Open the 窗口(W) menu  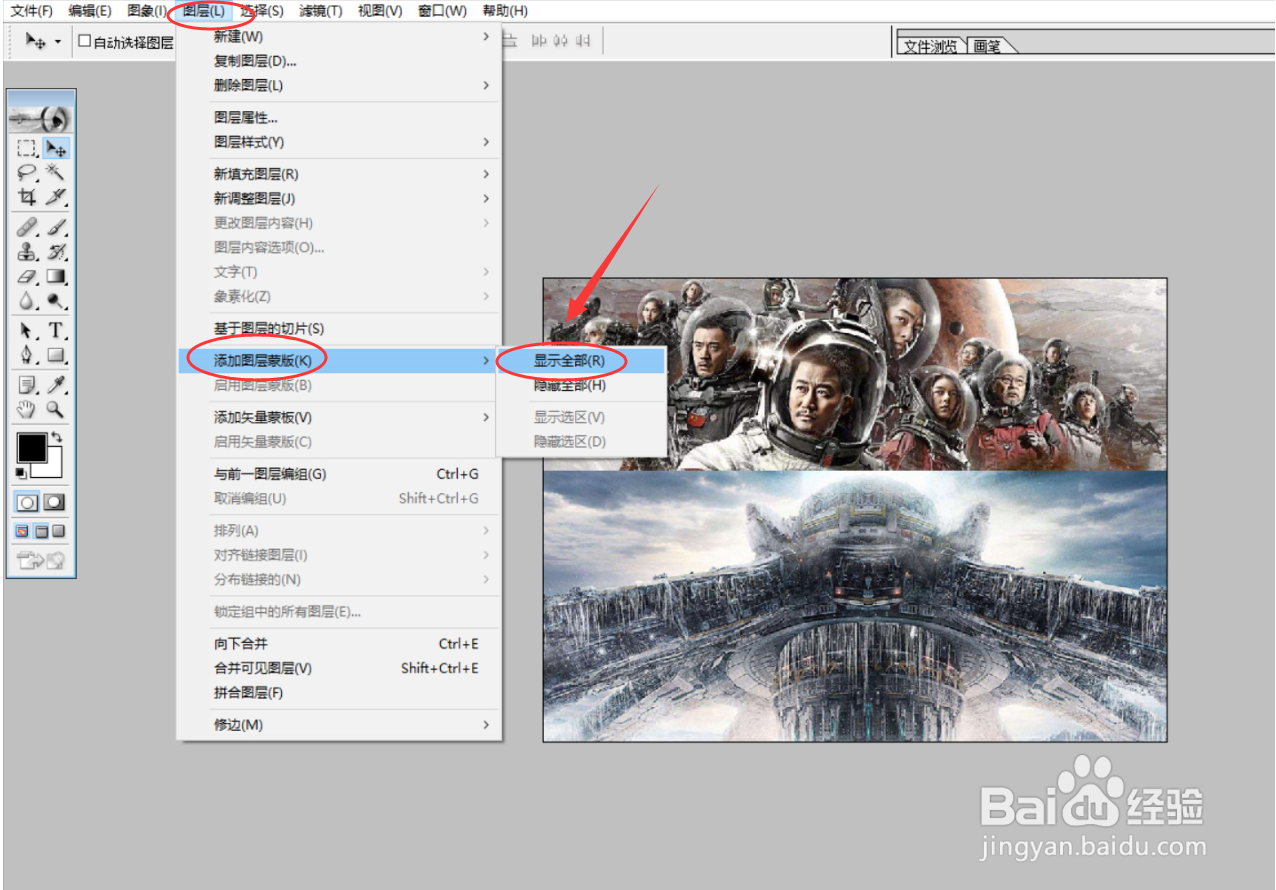pos(442,11)
